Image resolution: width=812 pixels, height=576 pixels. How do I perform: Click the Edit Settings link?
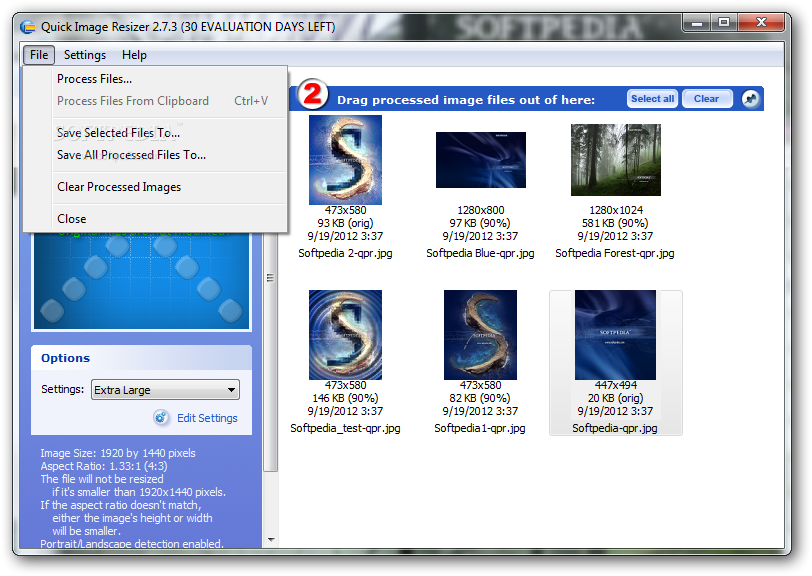click(207, 418)
